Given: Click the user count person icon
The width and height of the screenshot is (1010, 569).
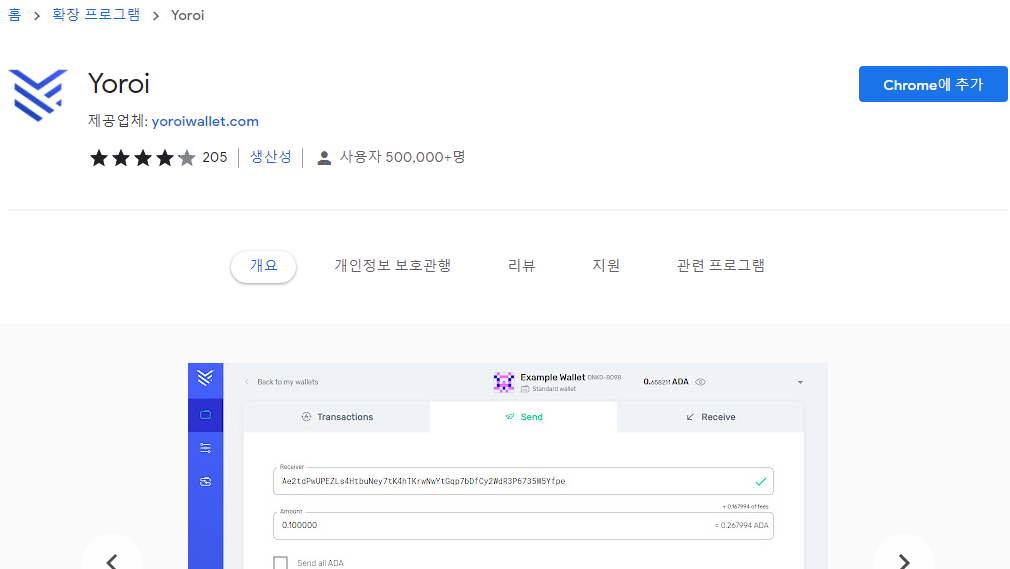Looking at the screenshot, I should [x=324, y=157].
